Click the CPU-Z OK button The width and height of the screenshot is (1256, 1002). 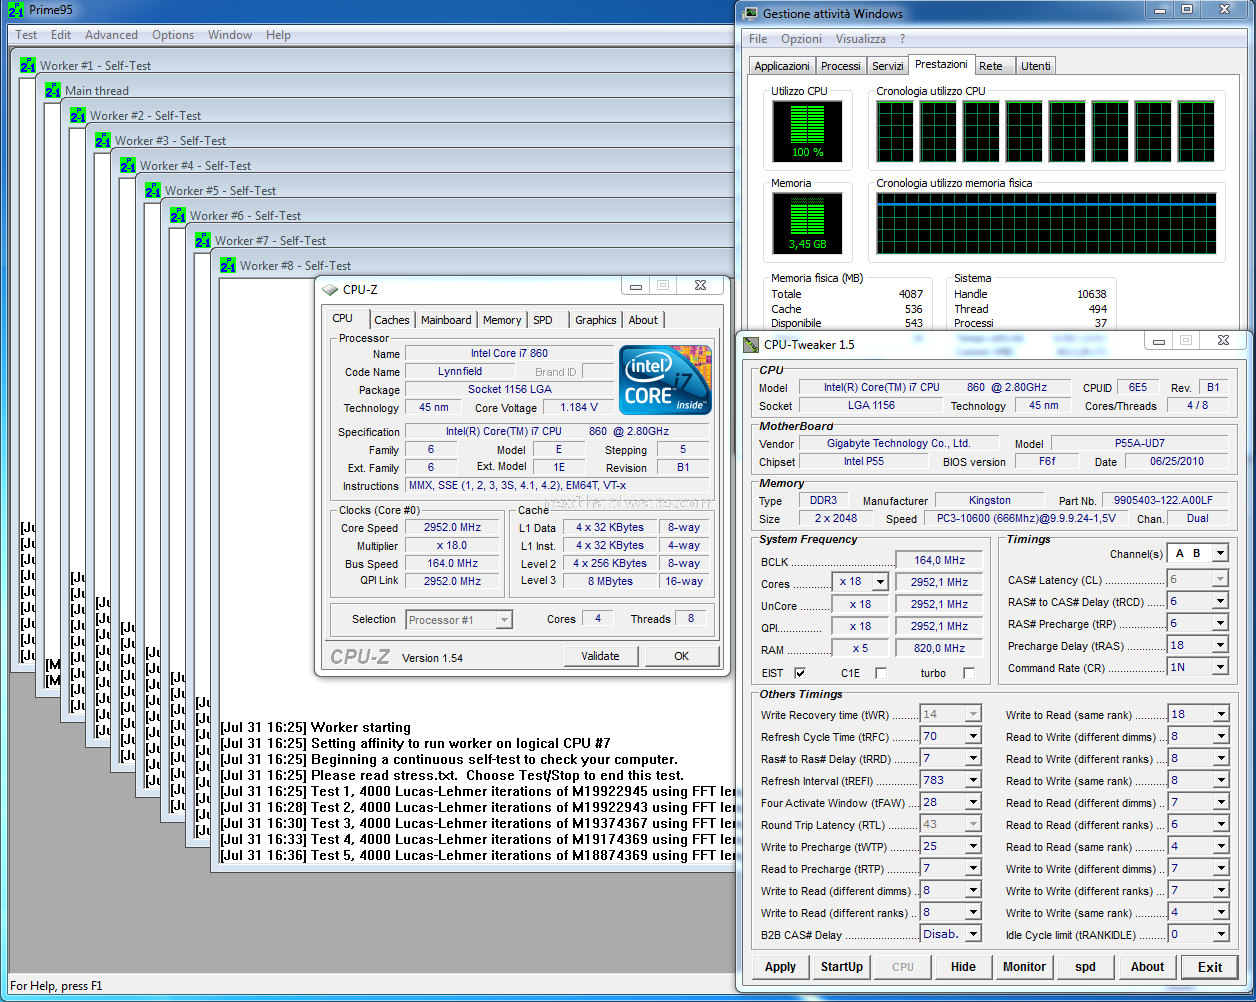[682, 656]
